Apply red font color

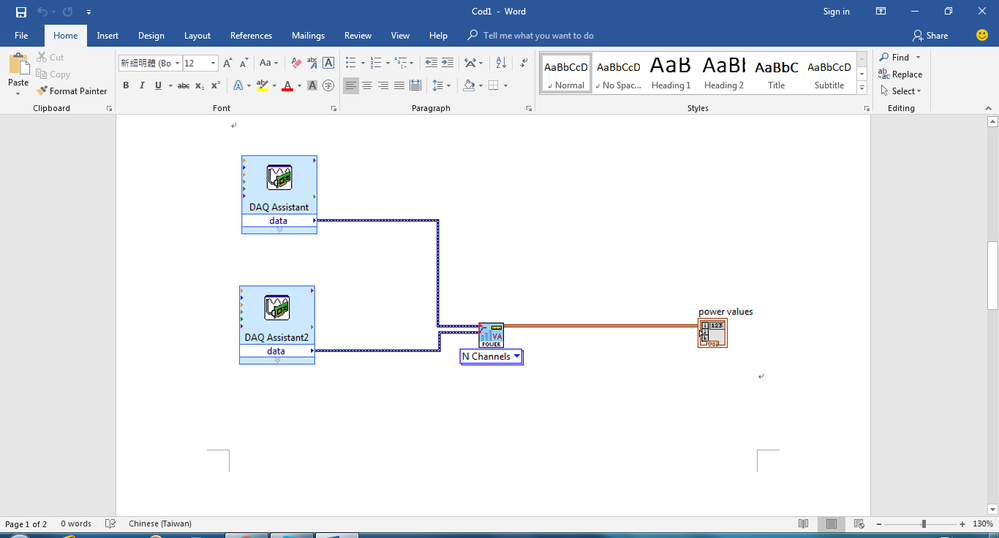[287, 85]
